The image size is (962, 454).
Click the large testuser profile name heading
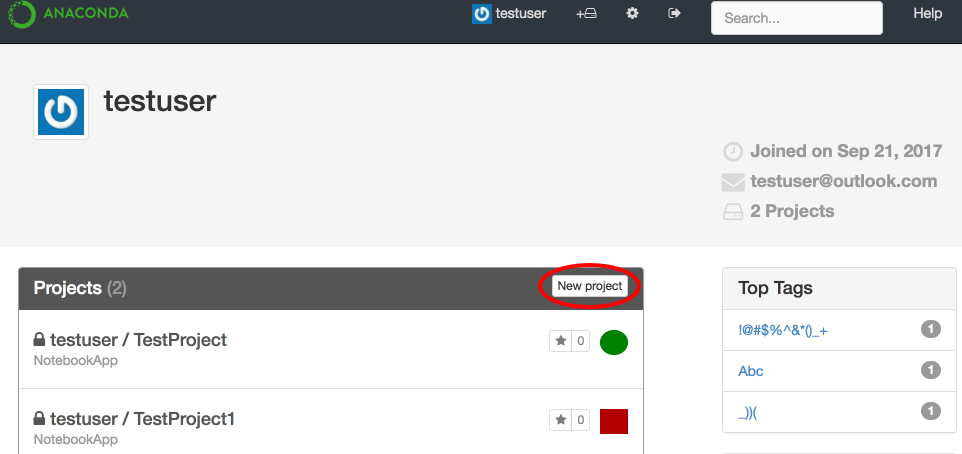(x=160, y=101)
